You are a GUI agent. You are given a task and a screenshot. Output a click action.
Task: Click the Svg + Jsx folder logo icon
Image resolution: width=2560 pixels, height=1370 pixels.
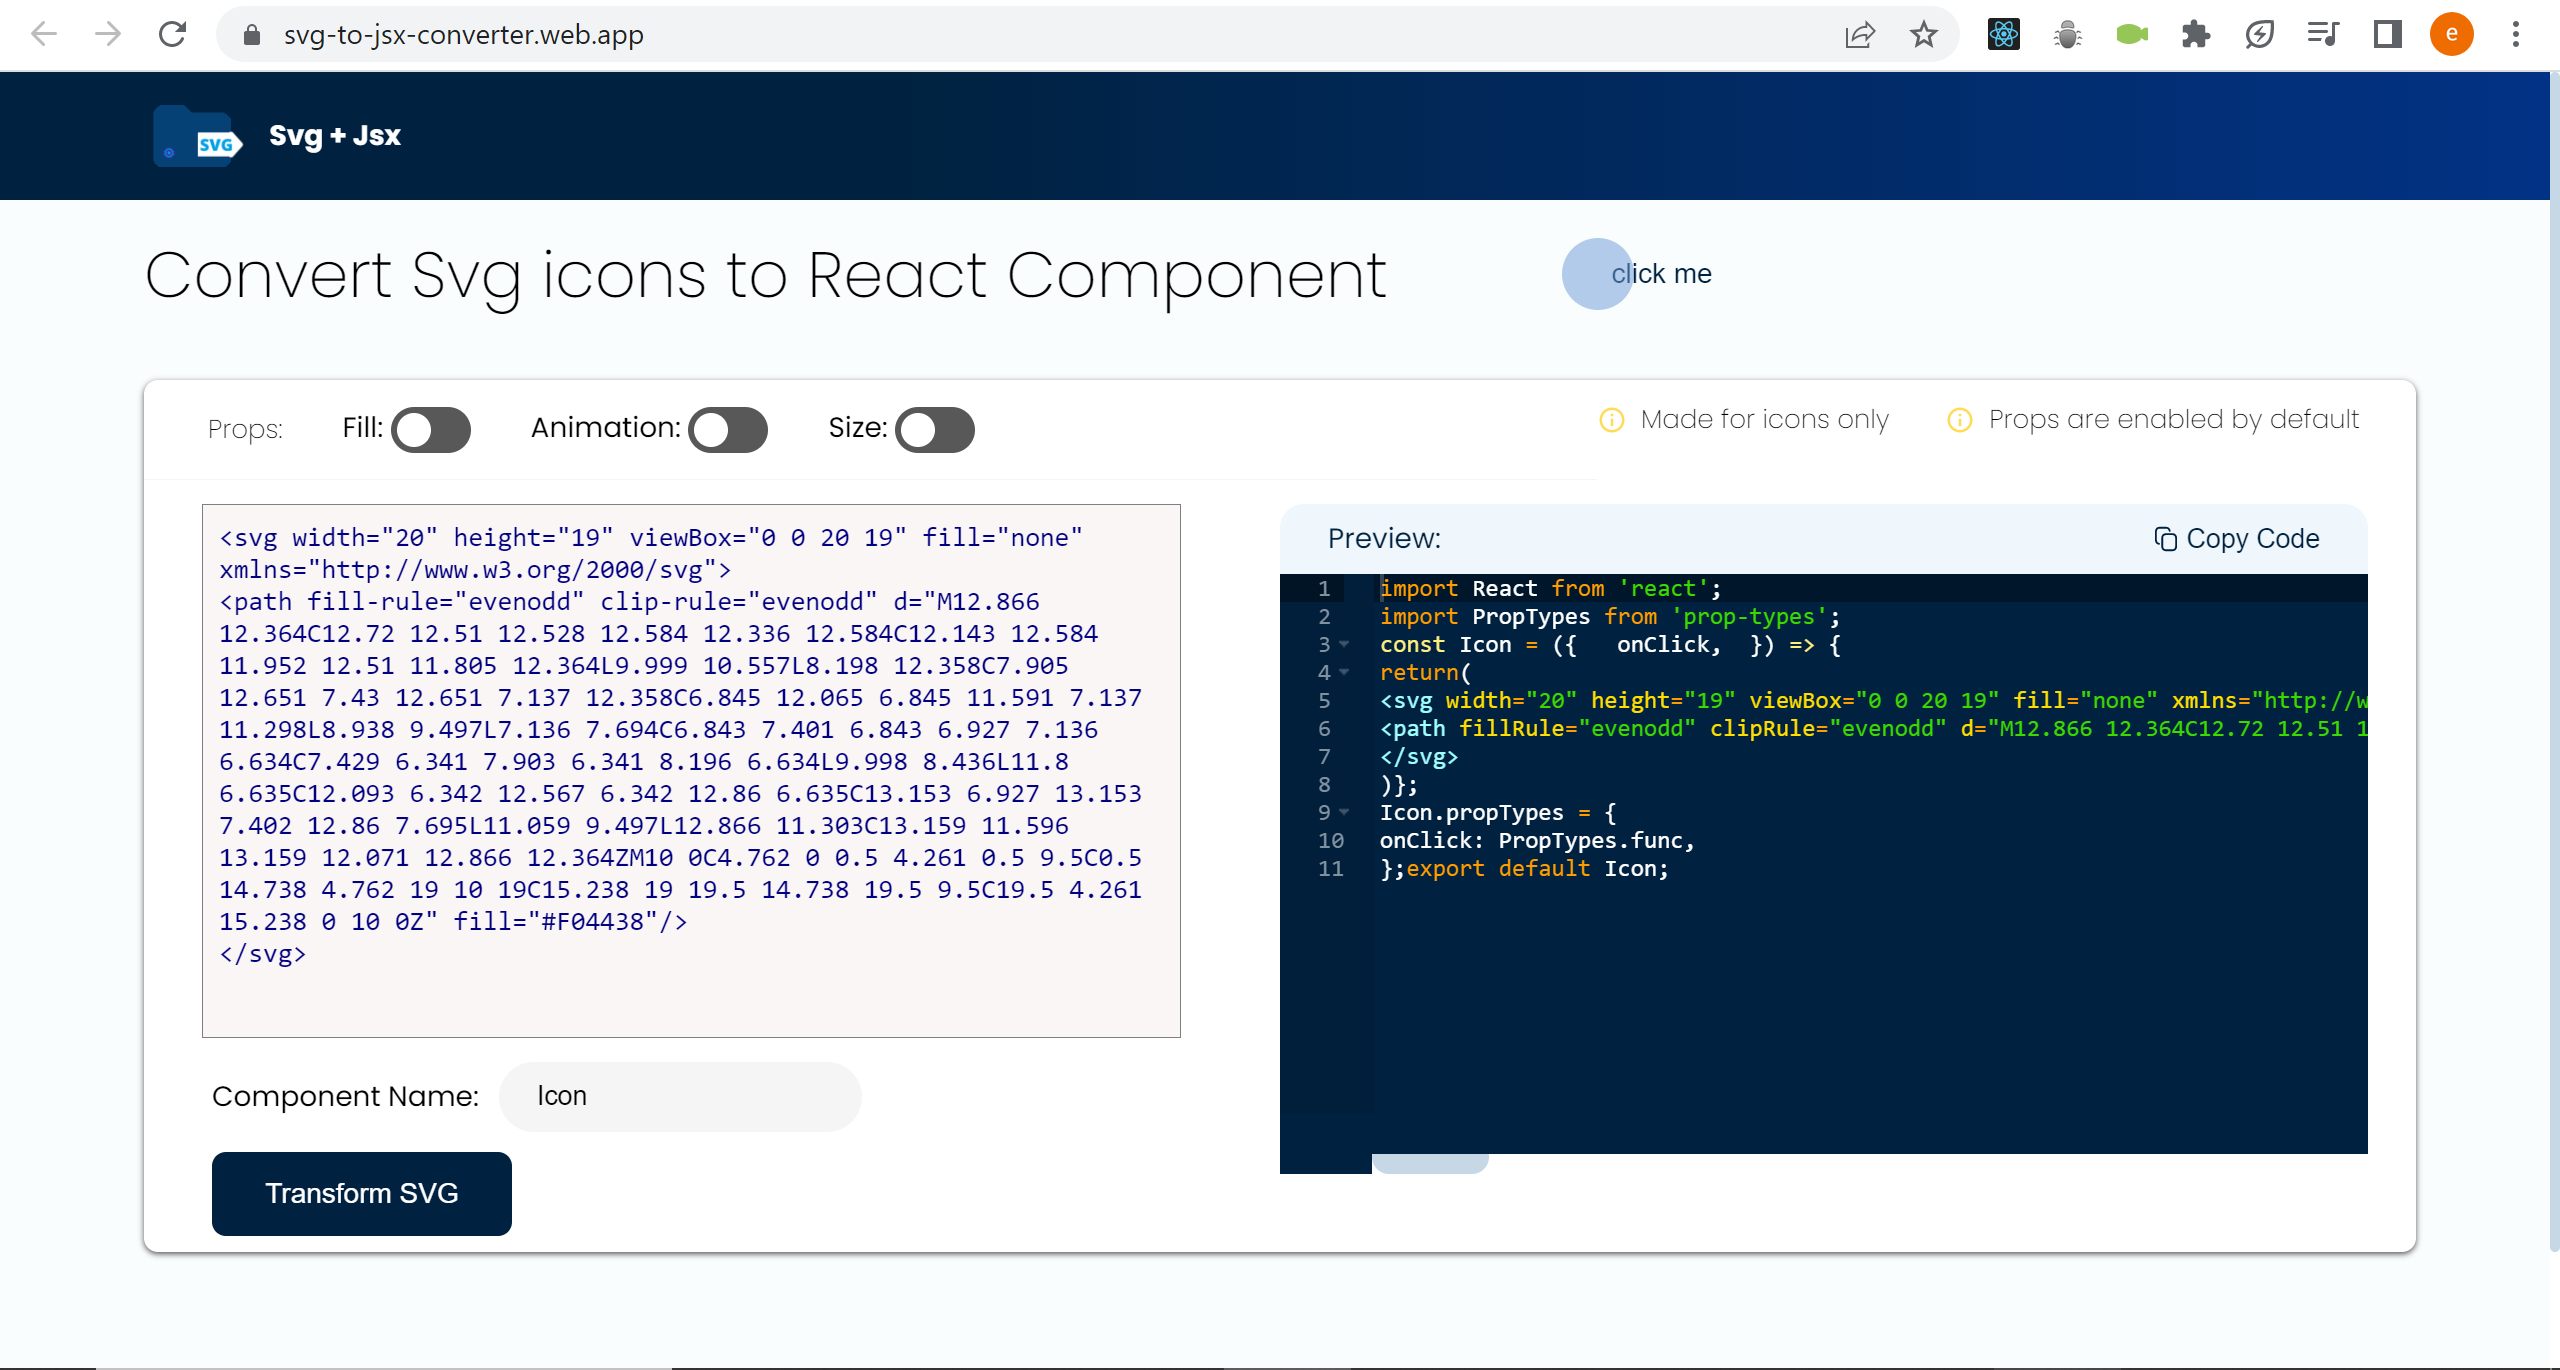pyautogui.click(x=197, y=136)
